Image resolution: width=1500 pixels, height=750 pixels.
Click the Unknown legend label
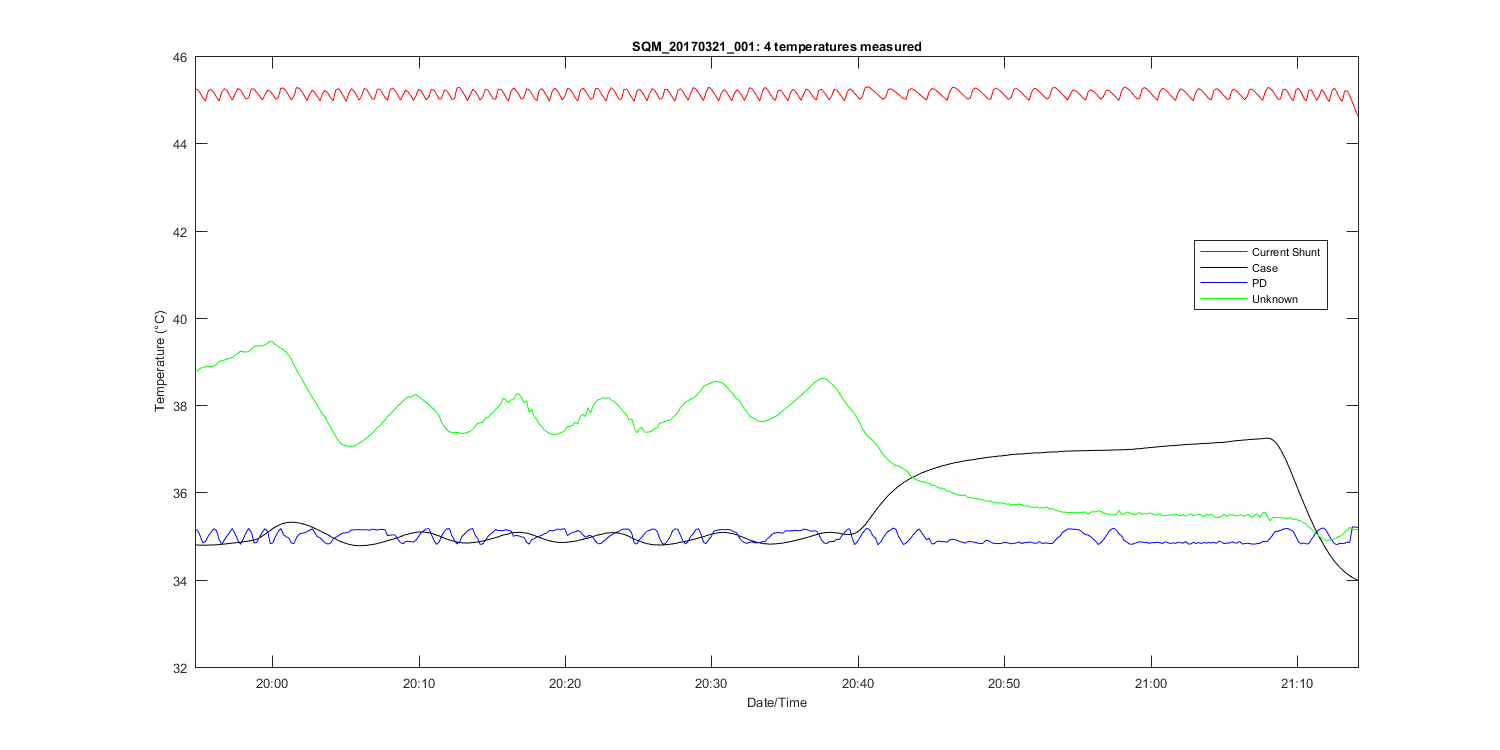click(1274, 299)
